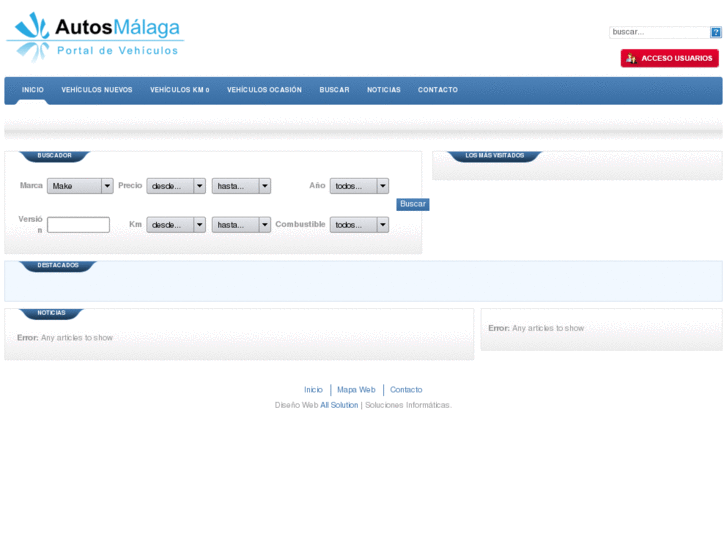Click error text in right side panel
This screenshot has width=727, height=545.
point(536,328)
